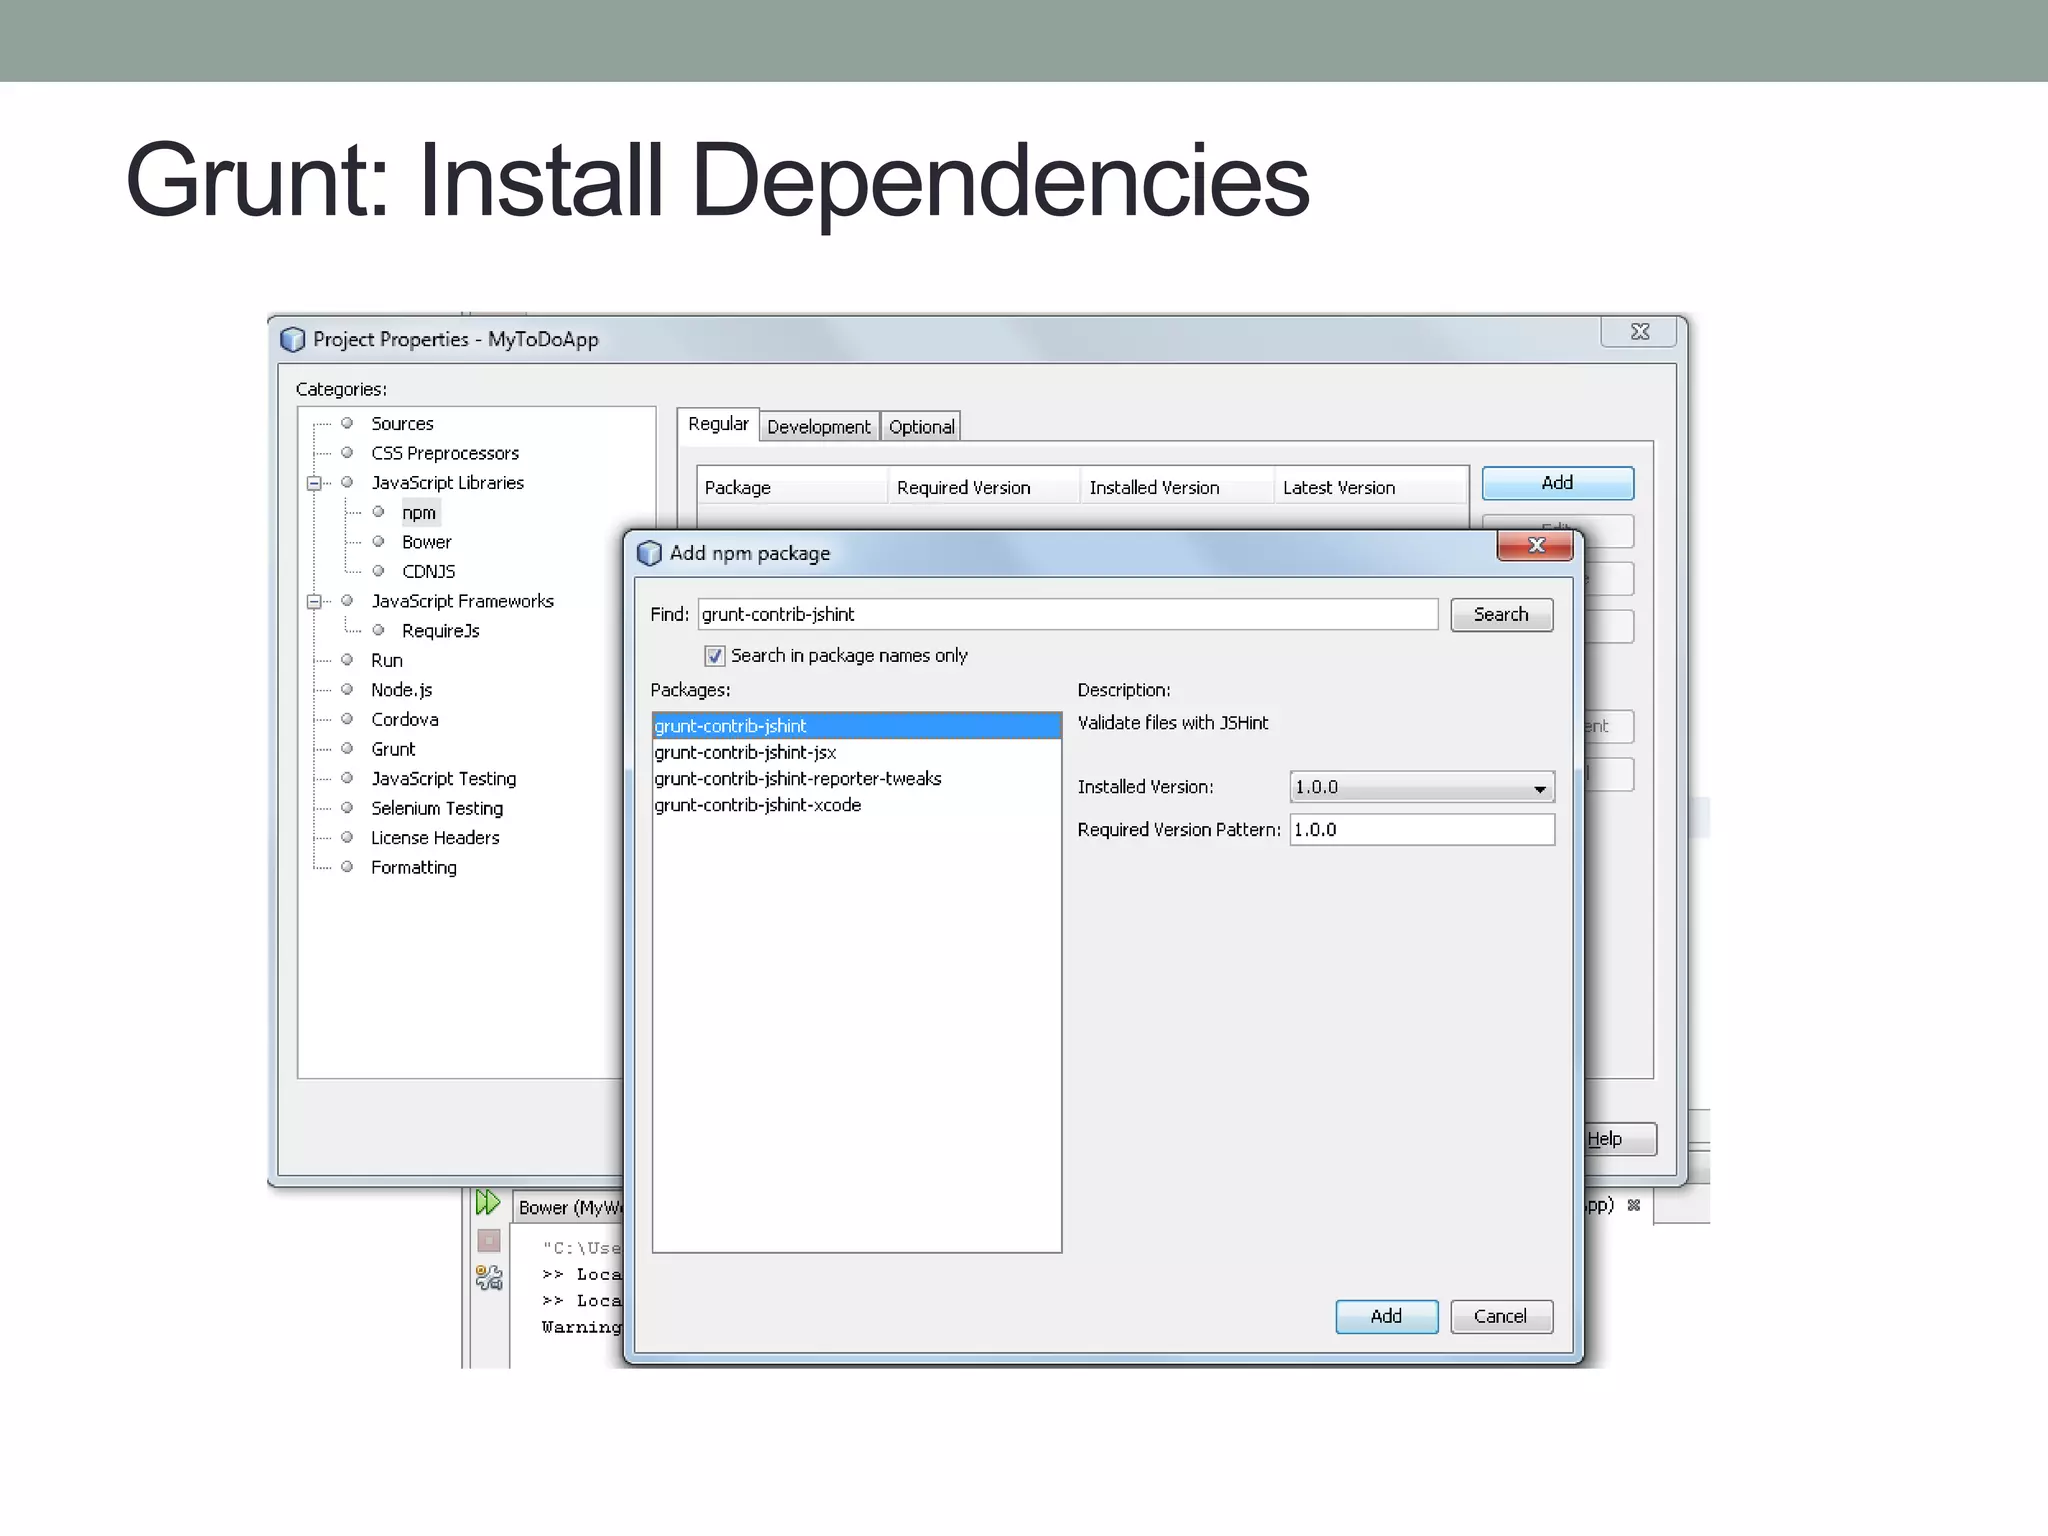Click Add in the npm package dialog
2048x1536 pixels.
click(x=1386, y=1316)
